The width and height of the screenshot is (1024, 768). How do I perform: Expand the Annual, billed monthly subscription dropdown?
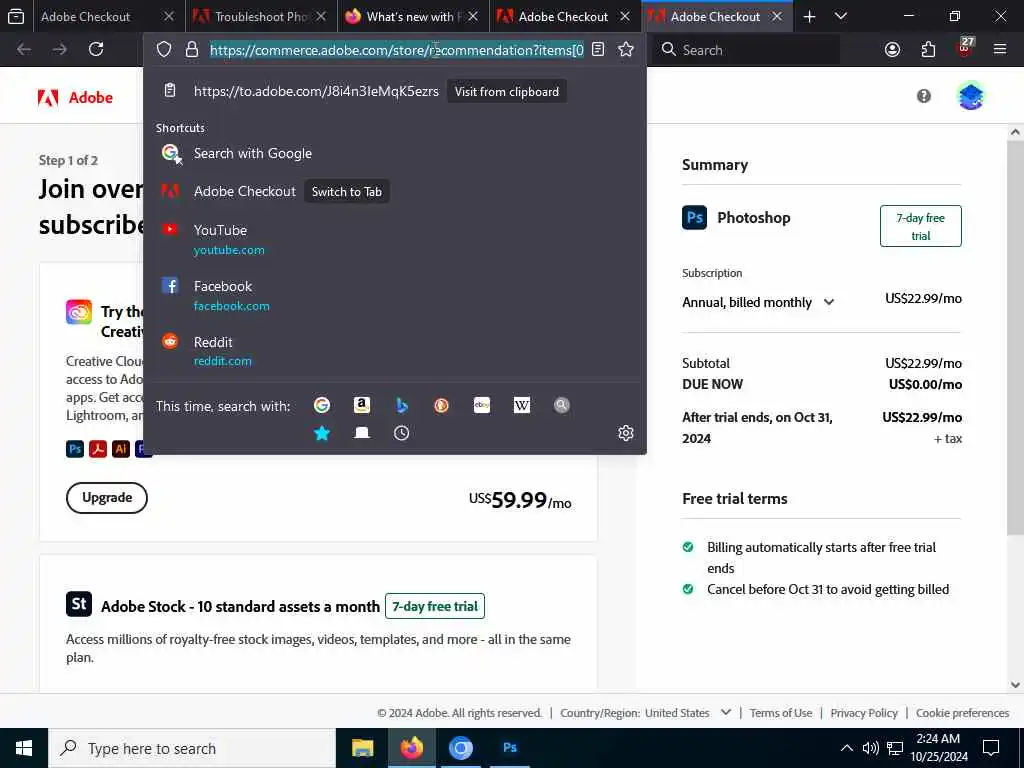point(758,302)
